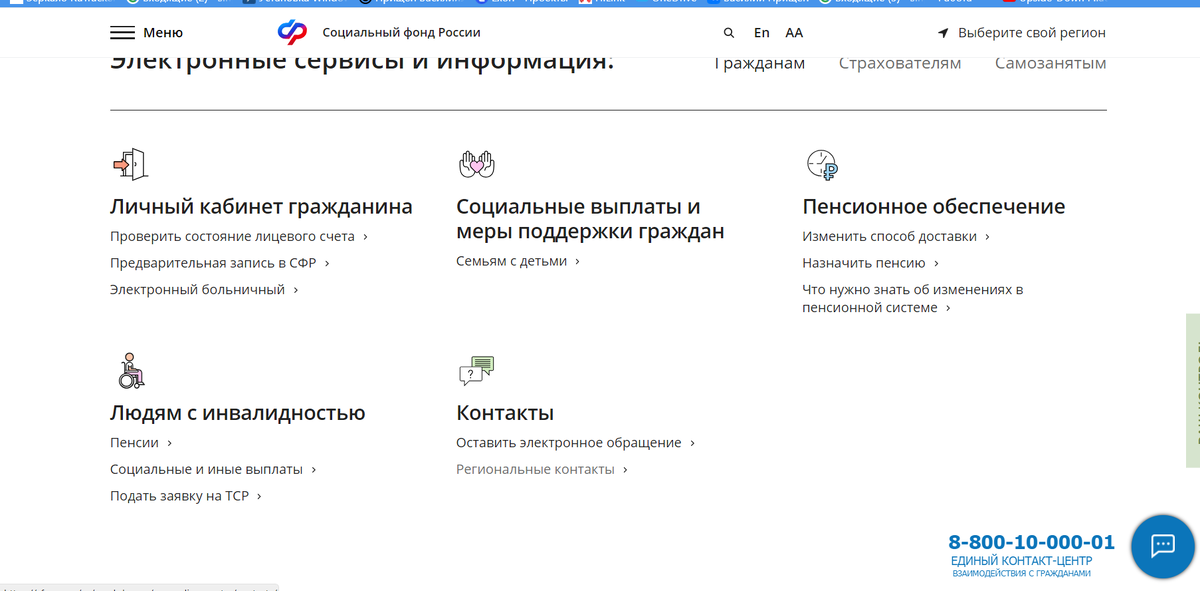
Task: Click hands-with-heart social payments icon
Action: (477, 163)
